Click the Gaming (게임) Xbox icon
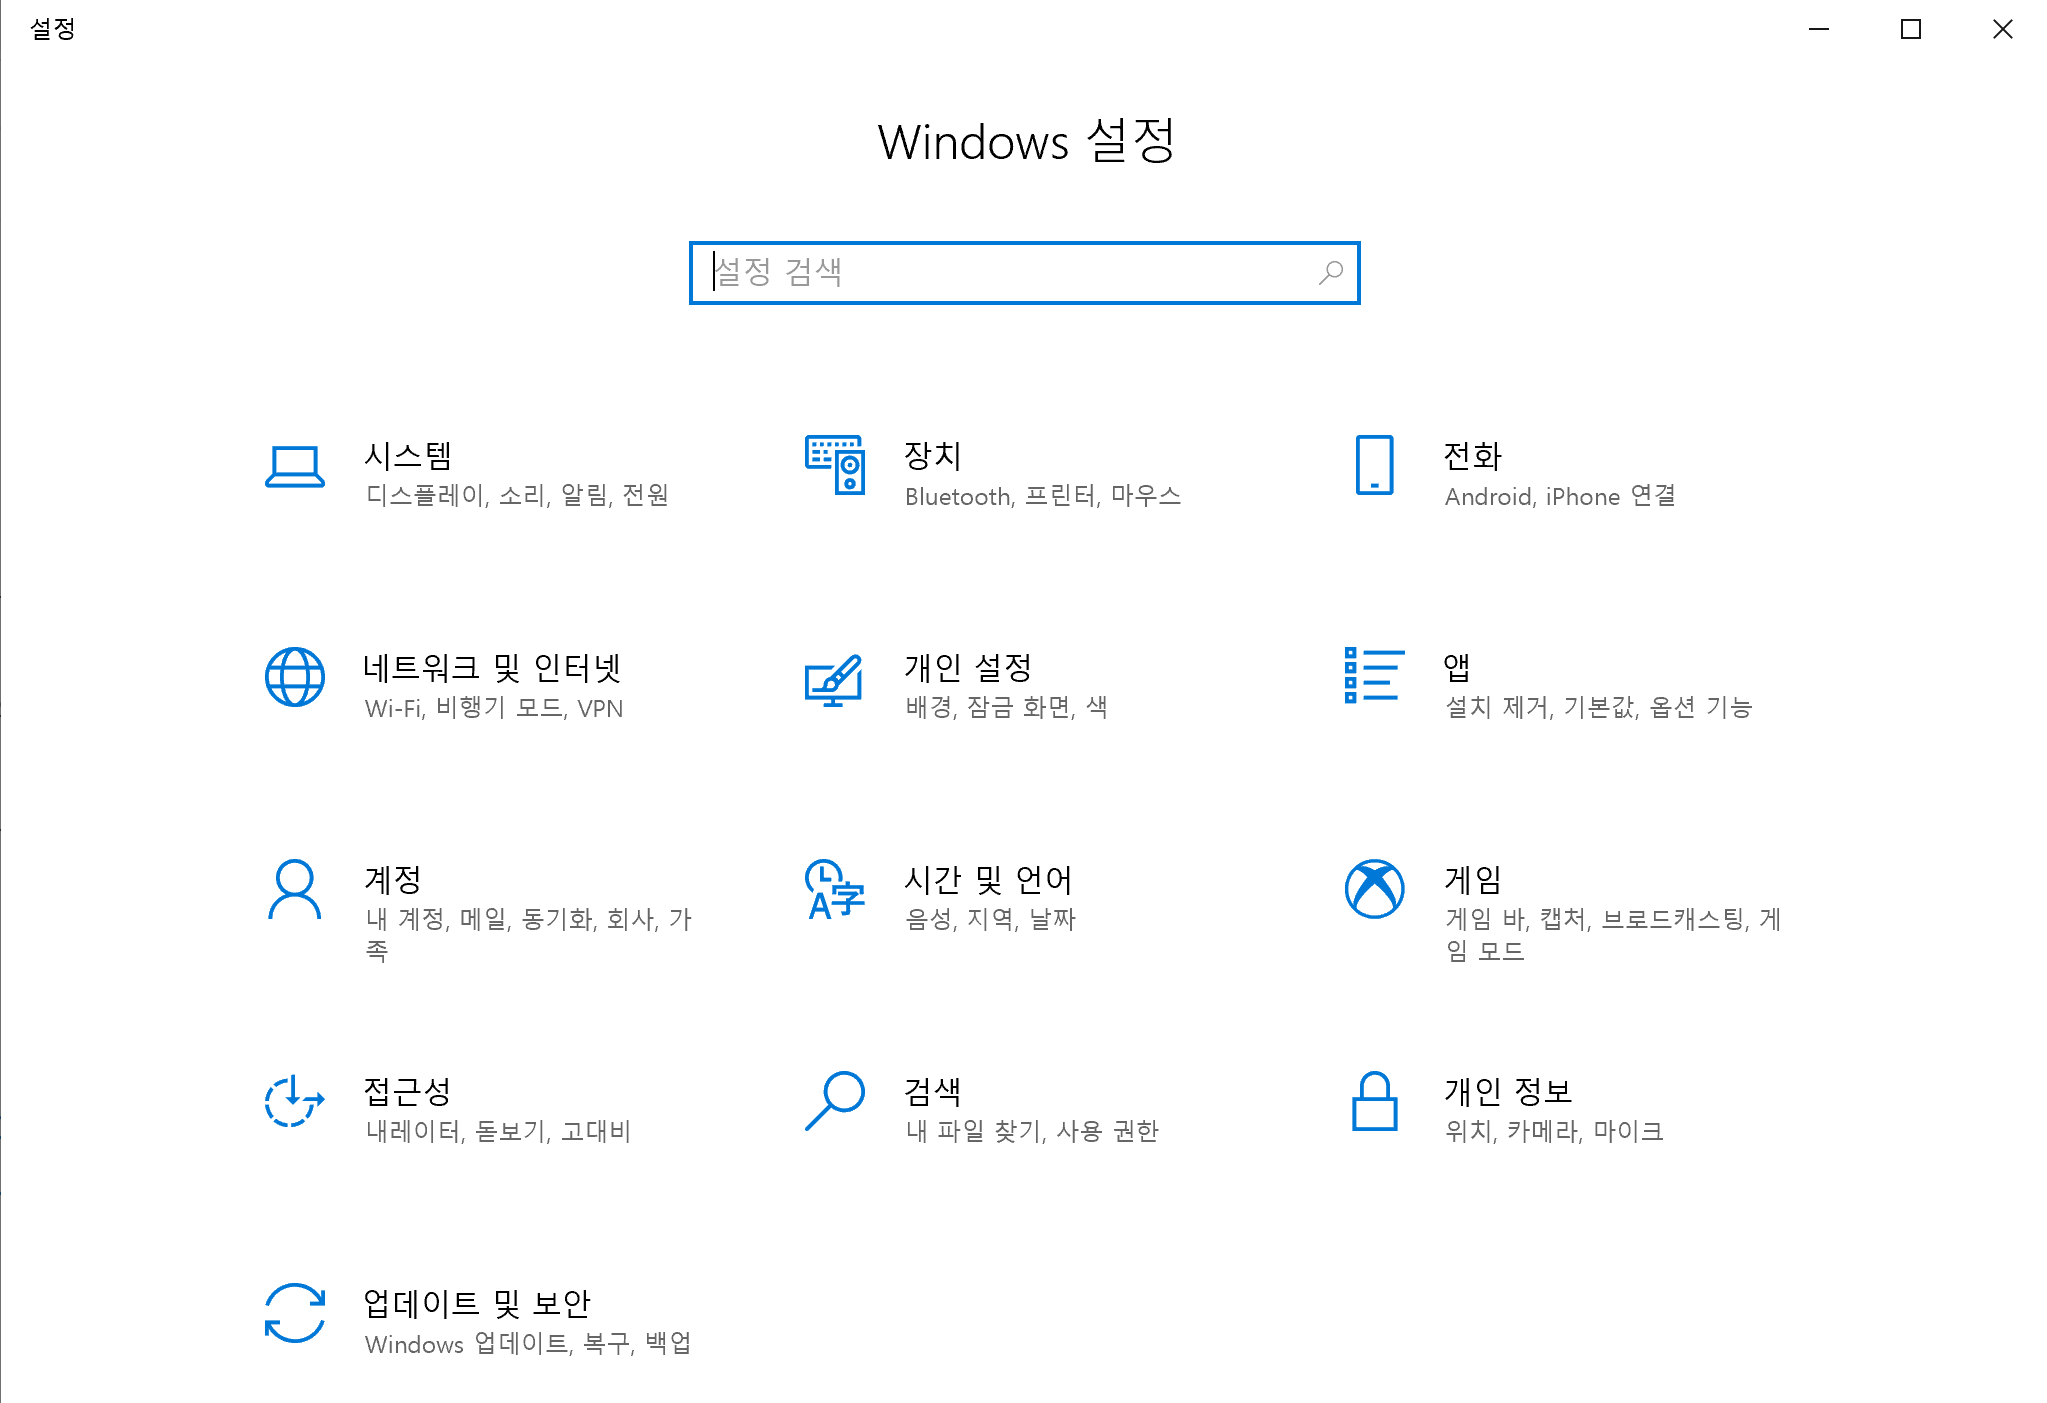Viewport: 2047px width, 1403px height. tap(1374, 889)
